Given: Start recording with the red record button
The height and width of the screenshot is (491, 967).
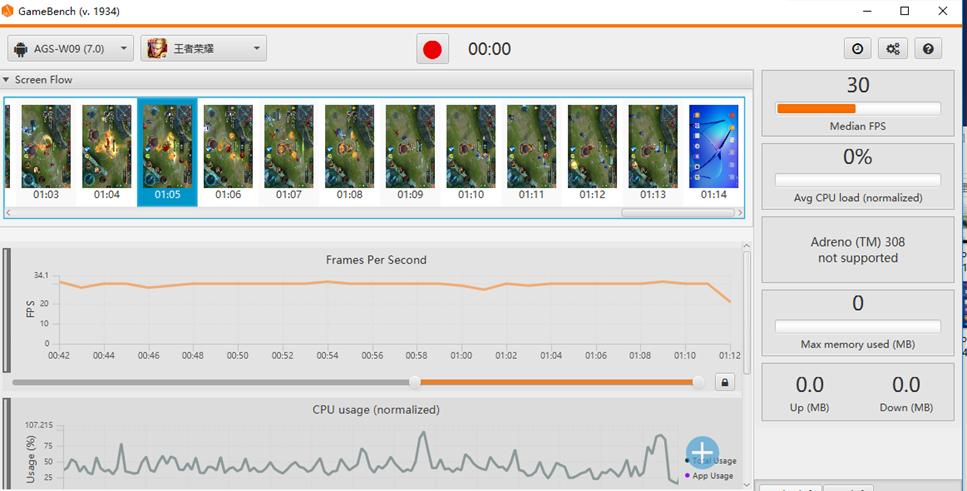Looking at the screenshot, I should pos(432,49).
